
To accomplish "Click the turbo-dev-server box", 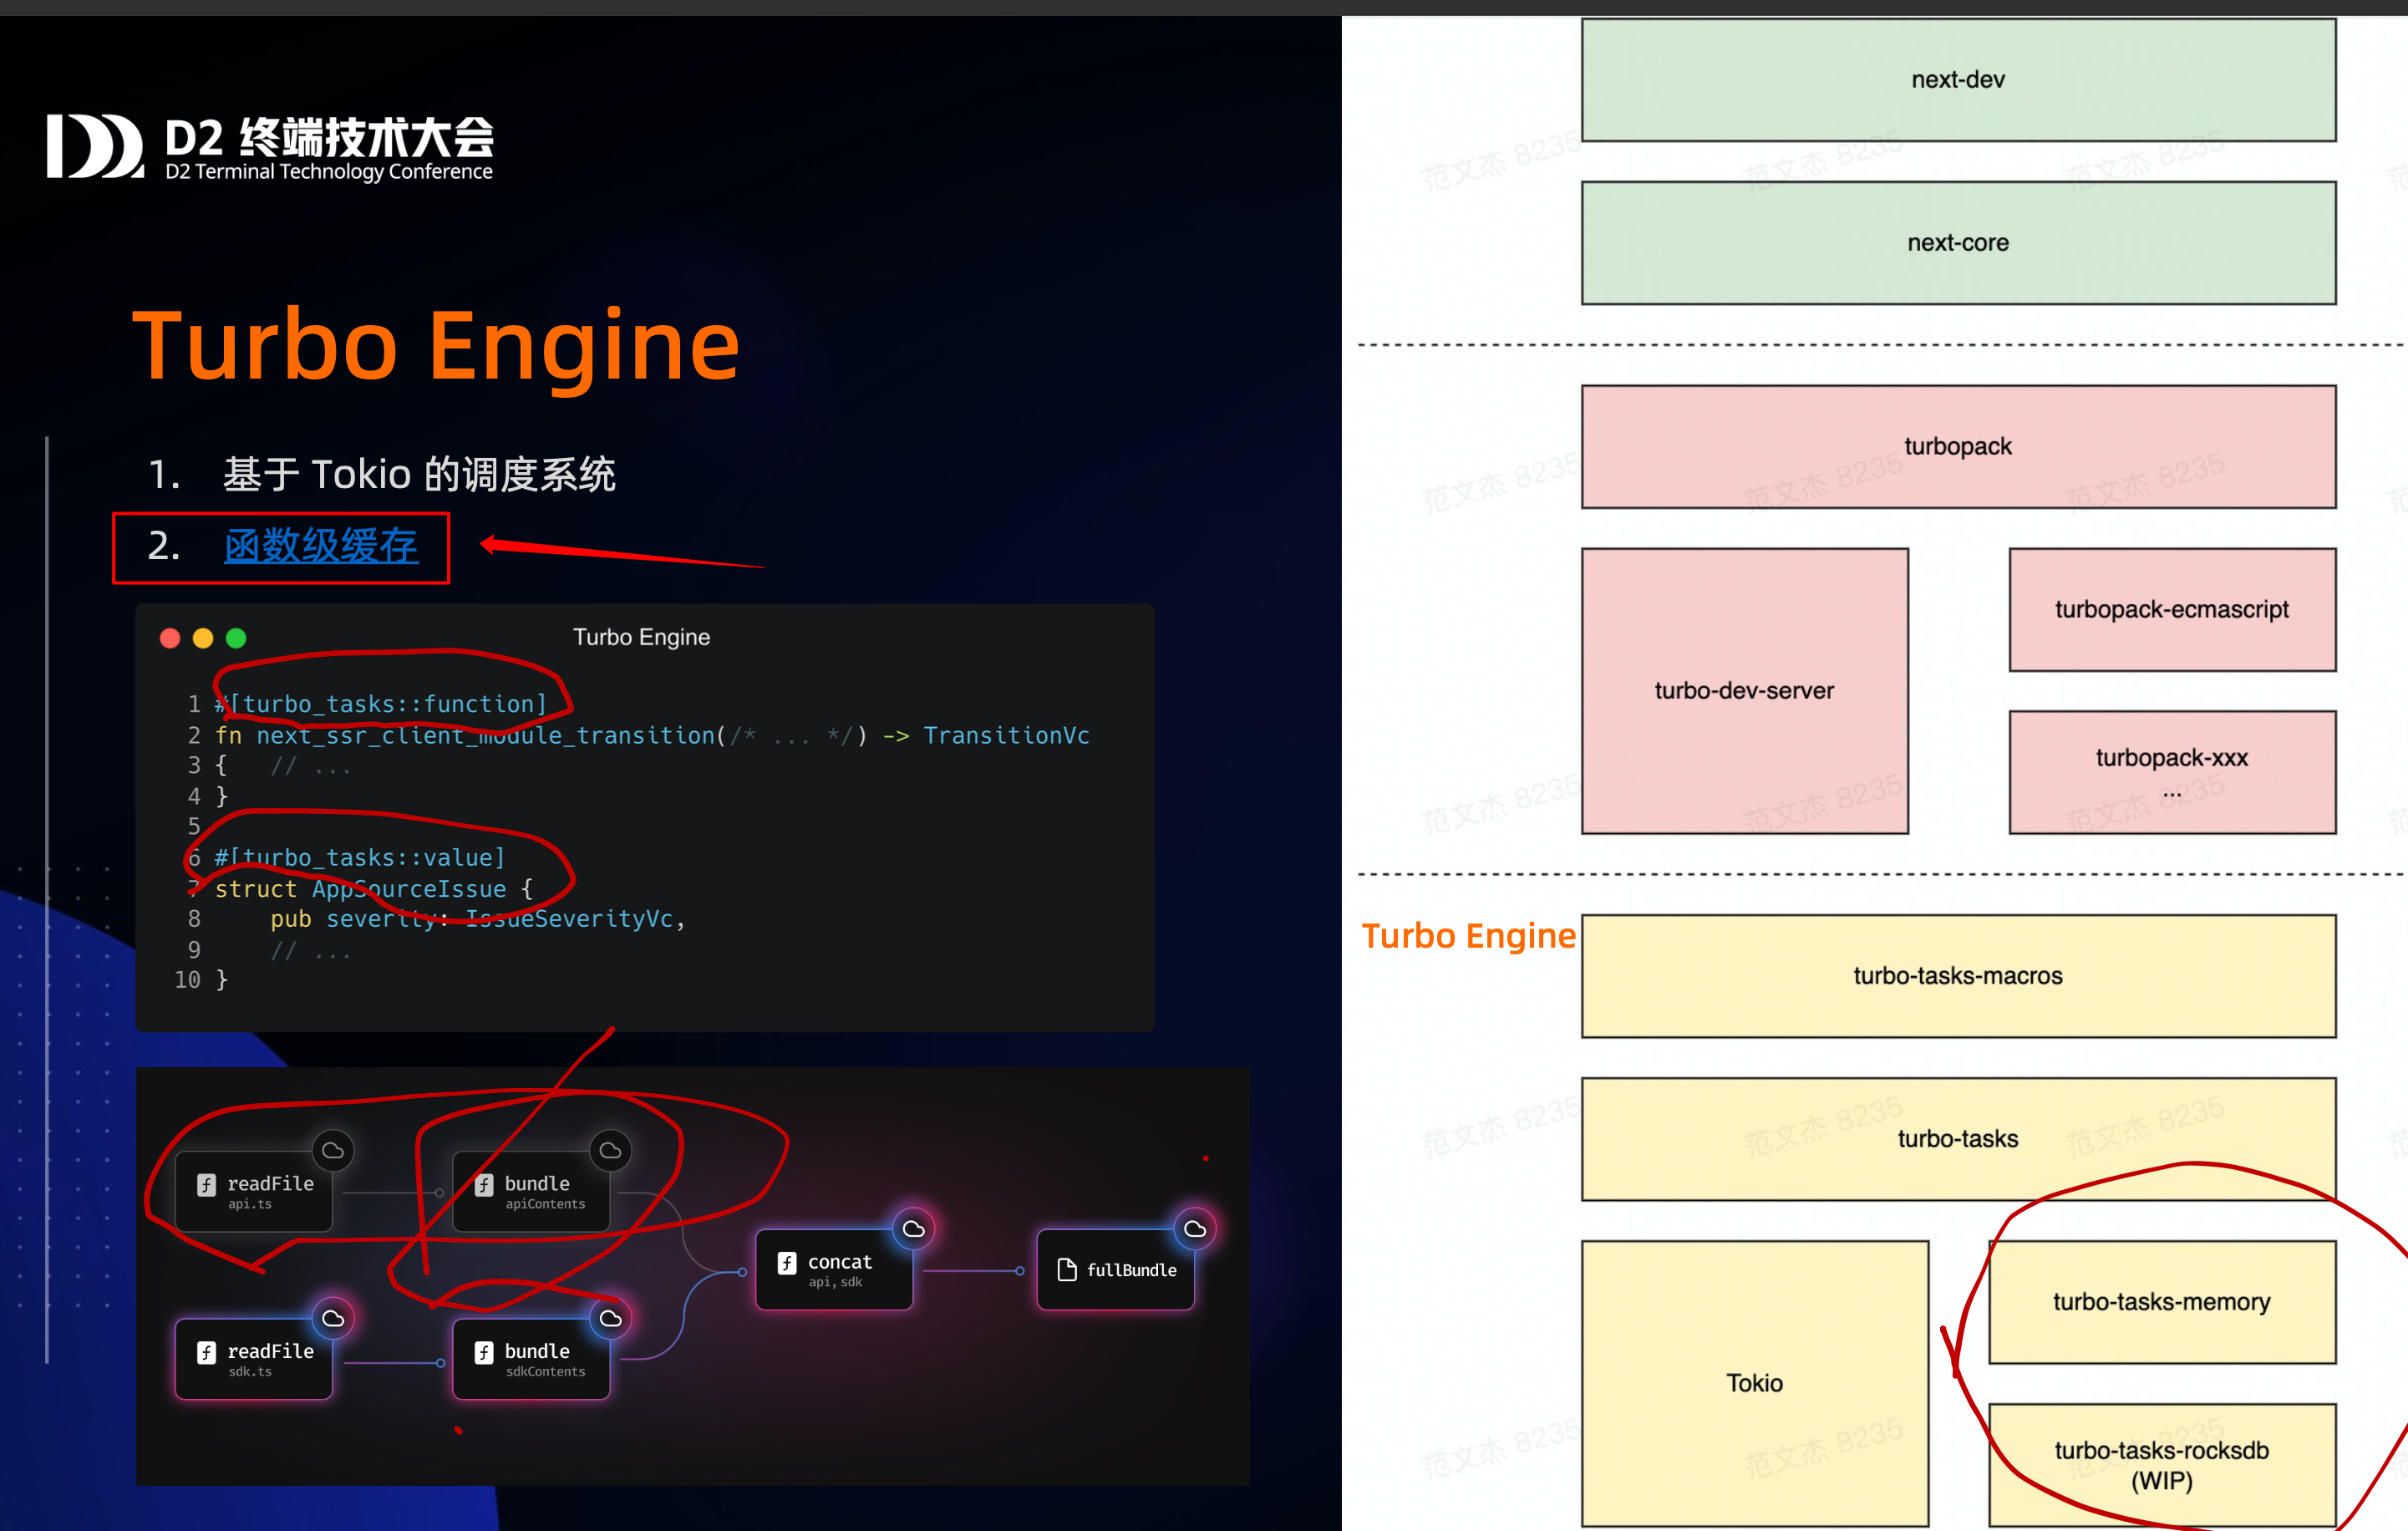I will pyautogui.click(x=1744, y=690).
